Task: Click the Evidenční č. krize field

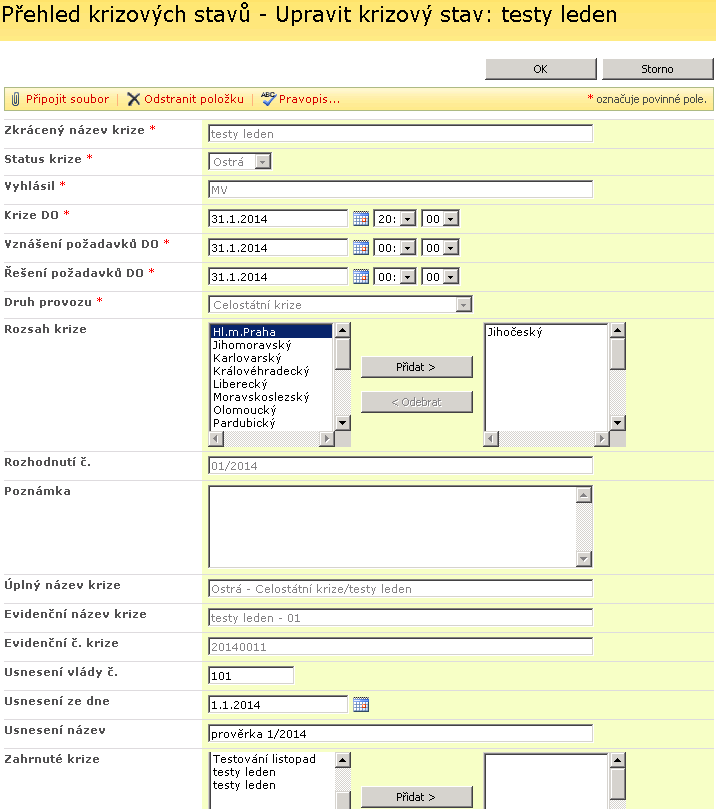Action: click(x=401, y=646)
